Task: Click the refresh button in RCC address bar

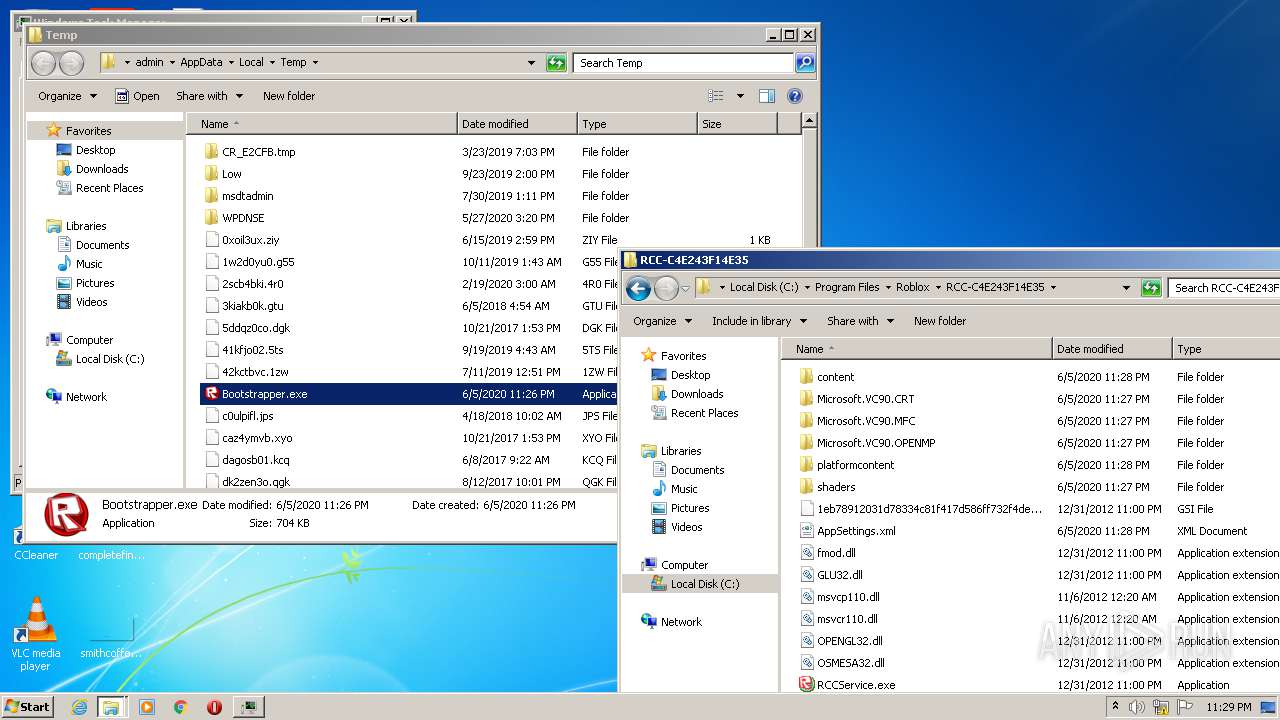Action: [1151, 288]
